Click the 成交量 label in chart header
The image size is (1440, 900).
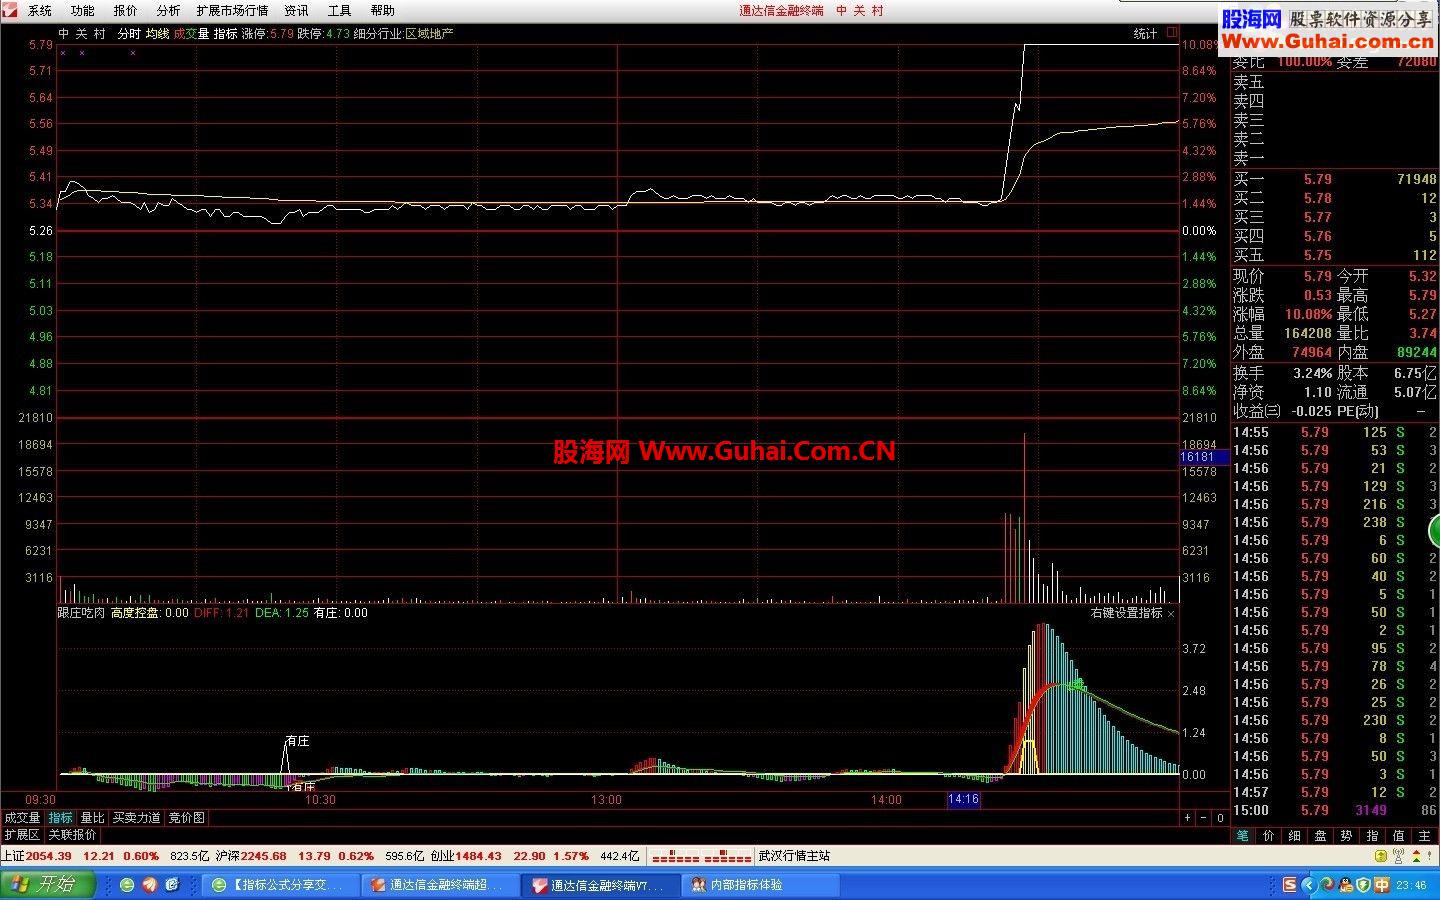point(191,34)
